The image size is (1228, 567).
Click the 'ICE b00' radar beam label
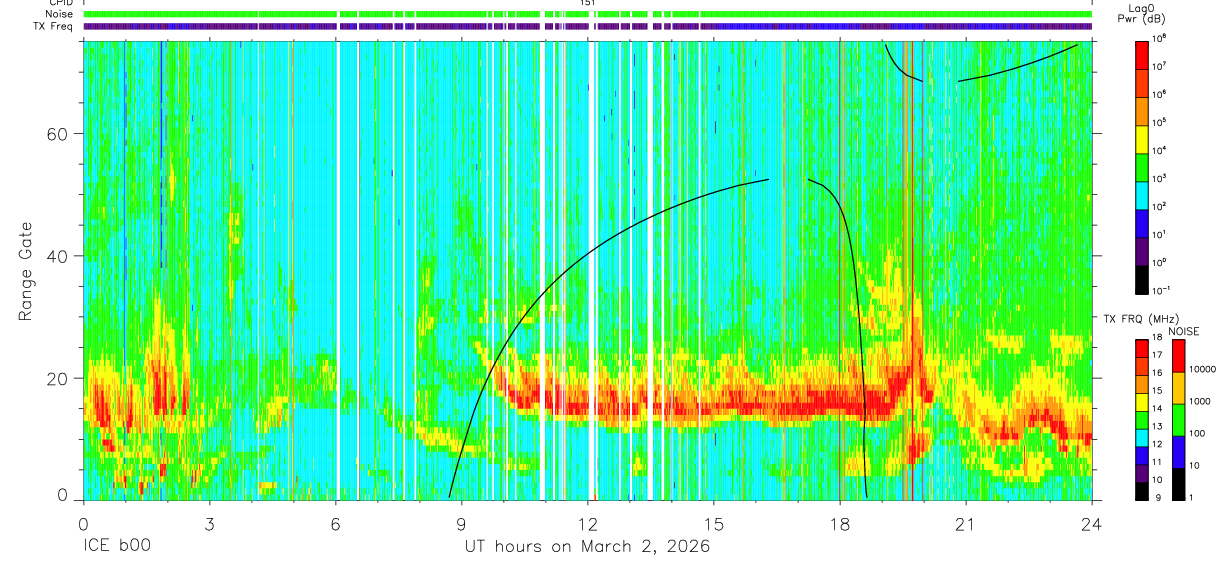116,547
